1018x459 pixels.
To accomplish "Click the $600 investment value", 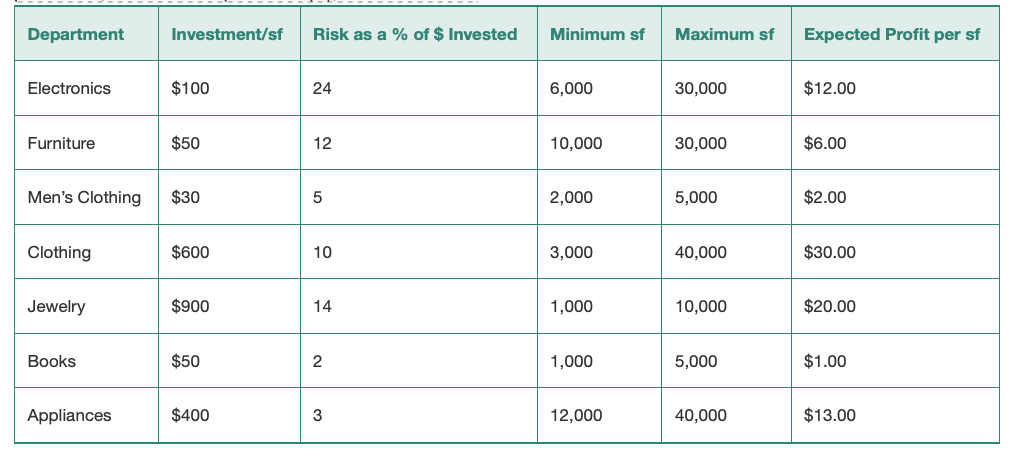I will (x=190, y=252).
